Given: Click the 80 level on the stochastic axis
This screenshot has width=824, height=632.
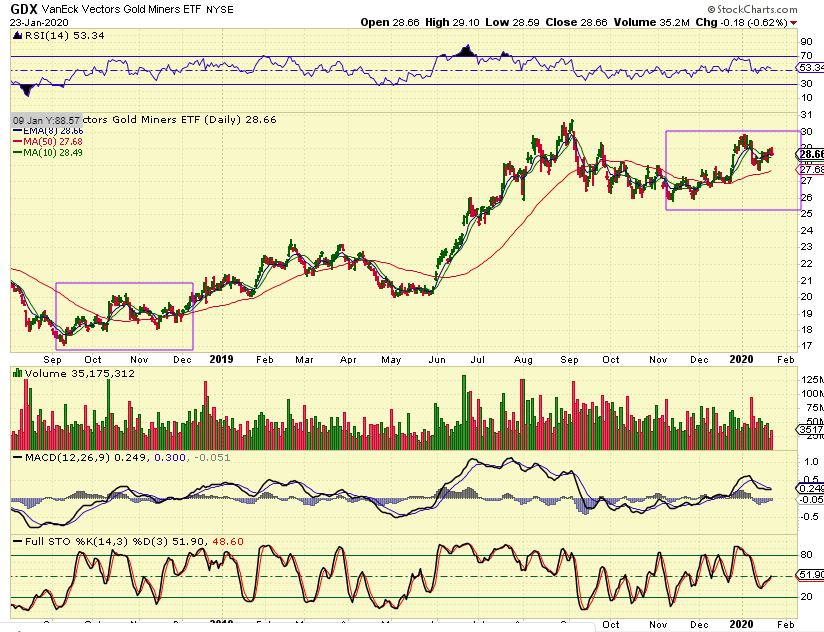Looking at the screenshot, I should coord(806,555).
